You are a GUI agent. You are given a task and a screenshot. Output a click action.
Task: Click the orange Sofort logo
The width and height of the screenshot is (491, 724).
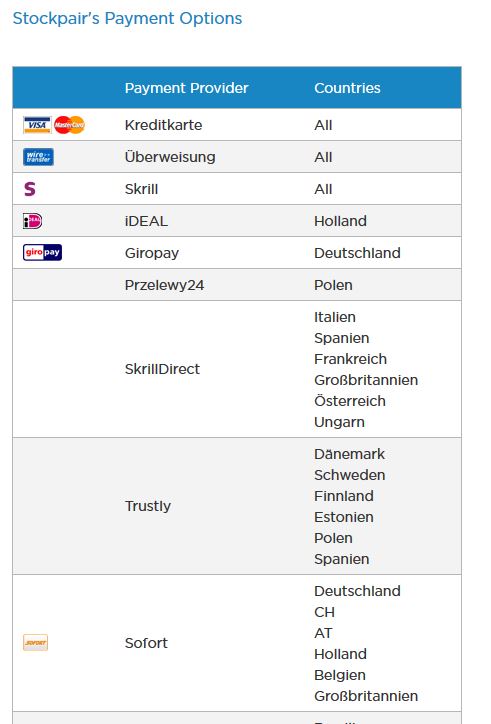[x=36, y=642]
